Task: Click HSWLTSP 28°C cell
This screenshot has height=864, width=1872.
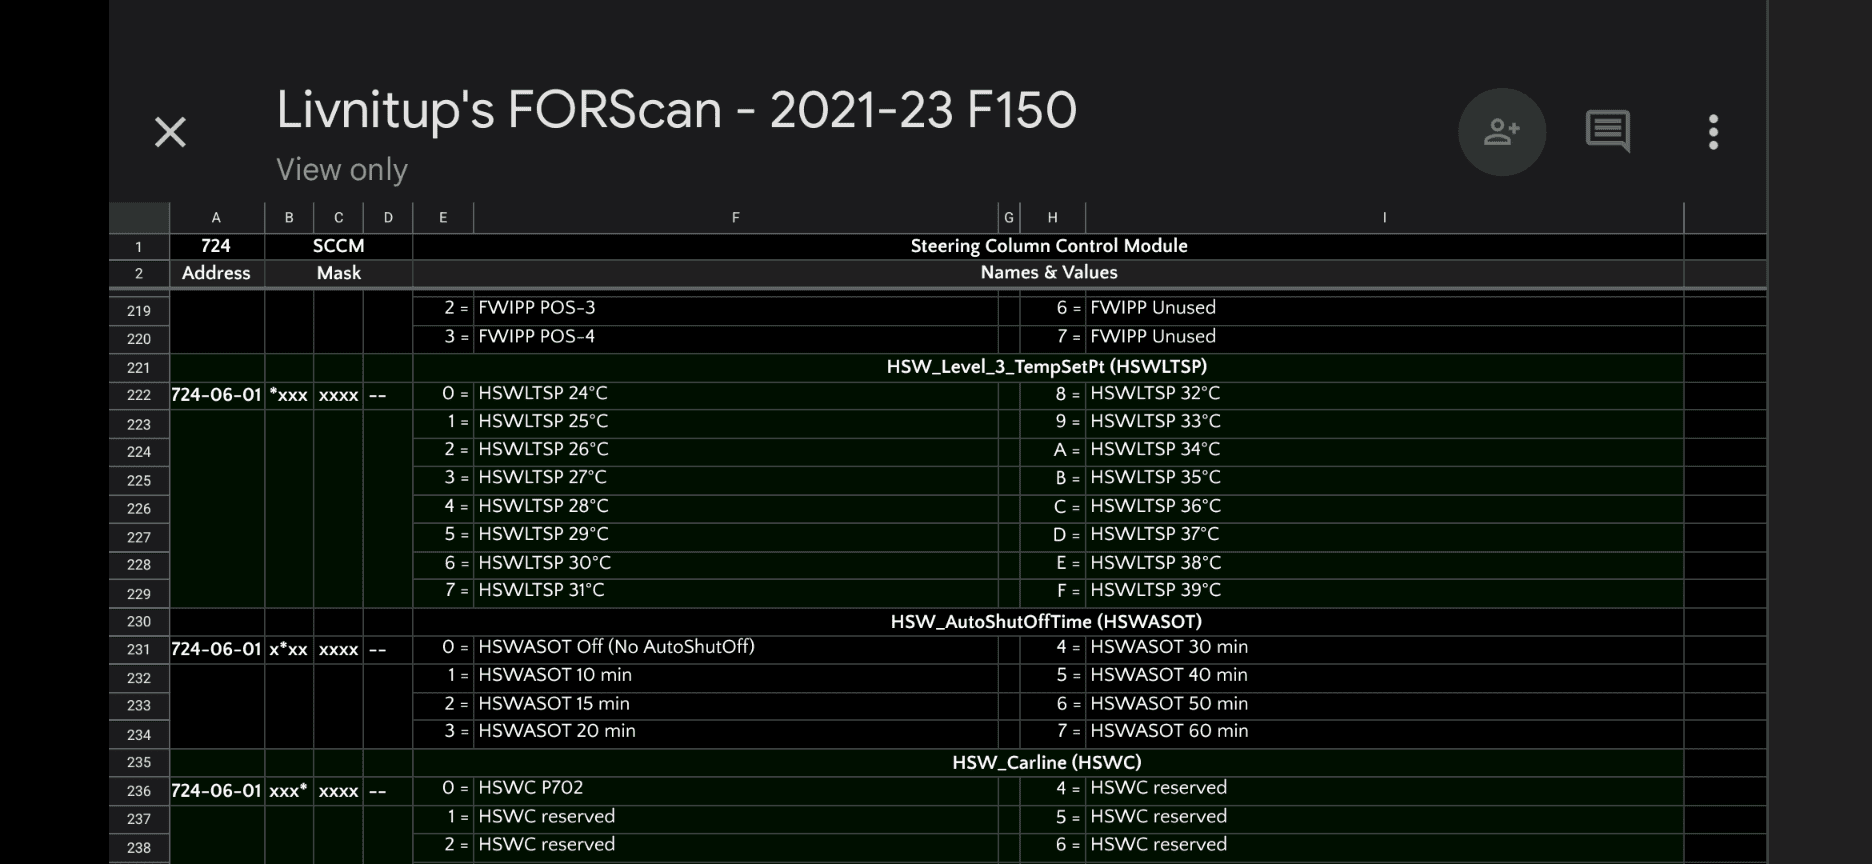Action: [x=735, y=507]
